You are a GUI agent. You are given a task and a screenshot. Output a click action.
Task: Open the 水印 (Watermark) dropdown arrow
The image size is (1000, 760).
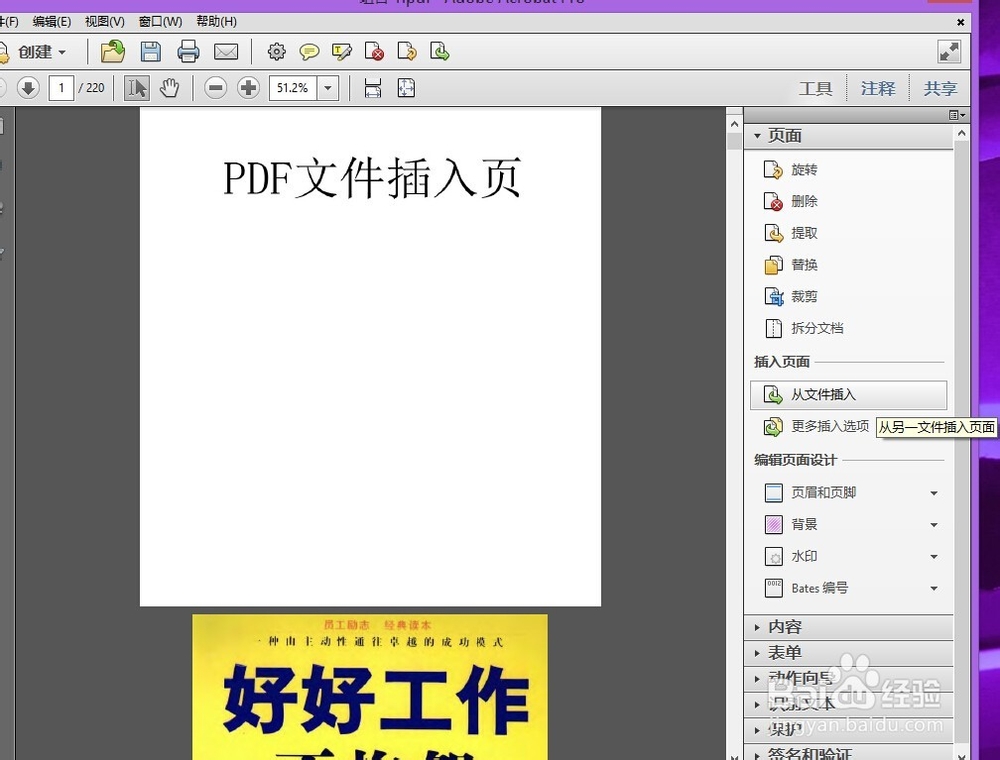point(933,556)
